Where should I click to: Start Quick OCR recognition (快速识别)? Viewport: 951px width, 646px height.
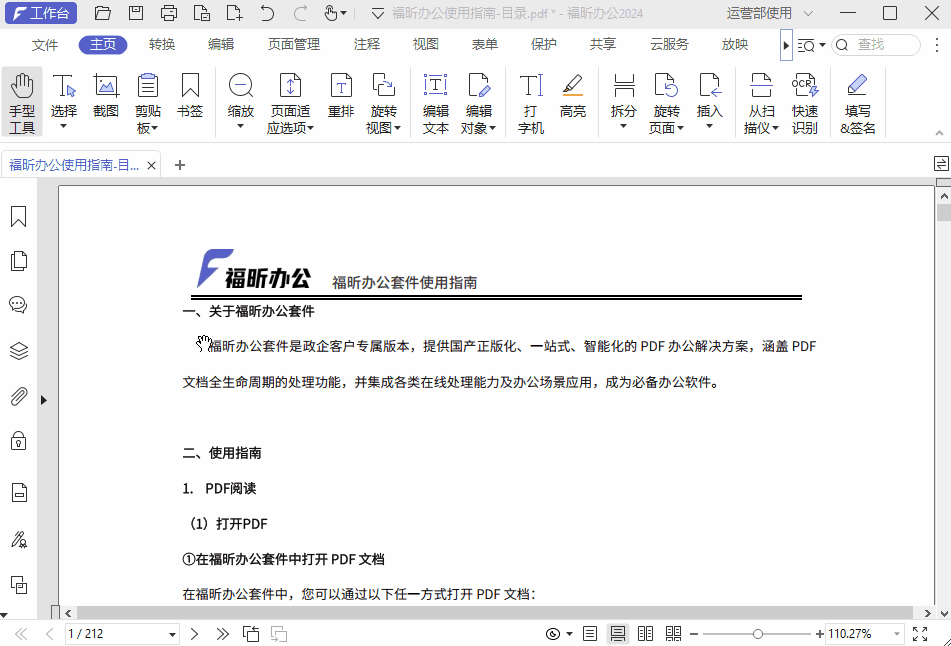805,100
